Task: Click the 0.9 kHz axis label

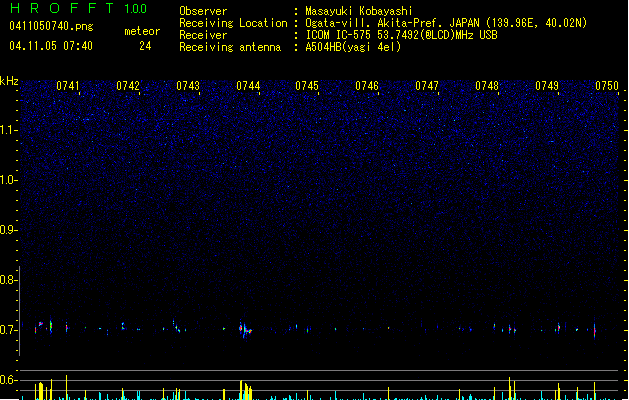Action: [7, 230]
